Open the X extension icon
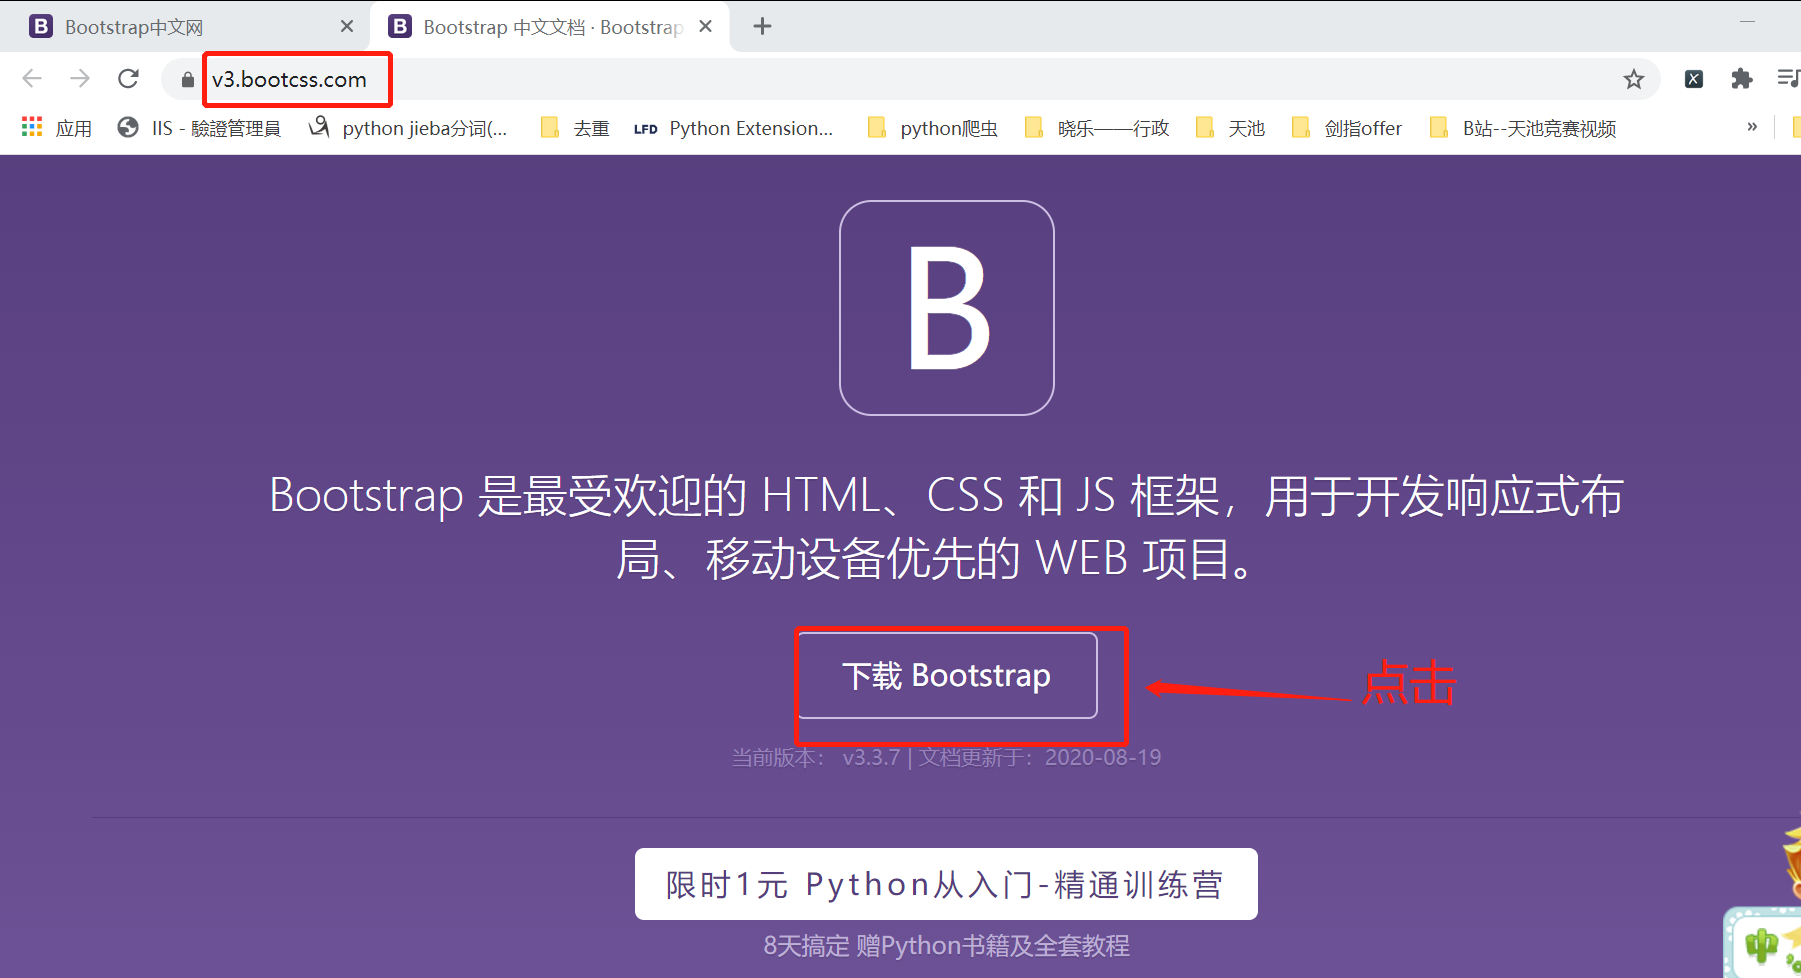This screenshot has height=978, width=1801. point(1694,79)
